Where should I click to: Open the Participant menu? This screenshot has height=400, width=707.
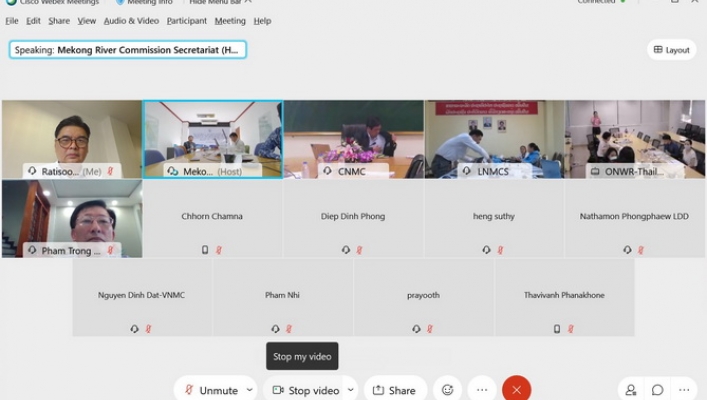[187, 21]
